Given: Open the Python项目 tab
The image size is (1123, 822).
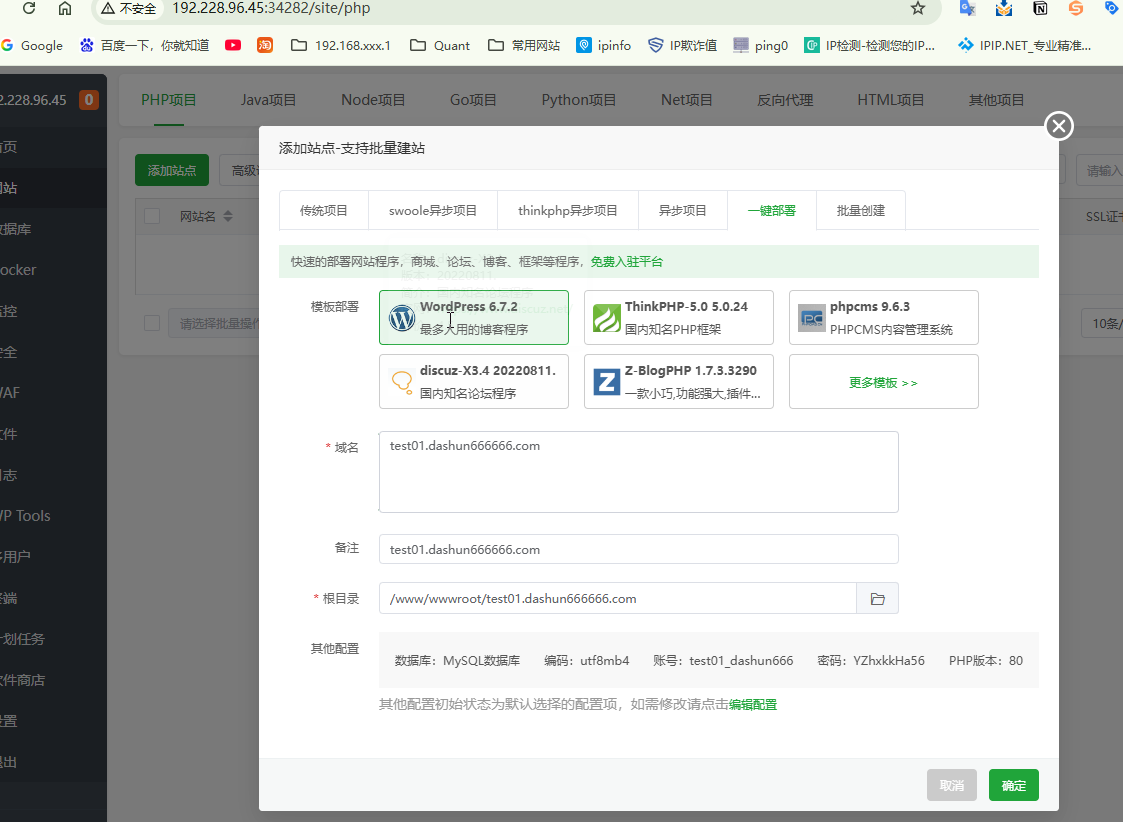Looking at the screenshot, I should coord(579,100).
